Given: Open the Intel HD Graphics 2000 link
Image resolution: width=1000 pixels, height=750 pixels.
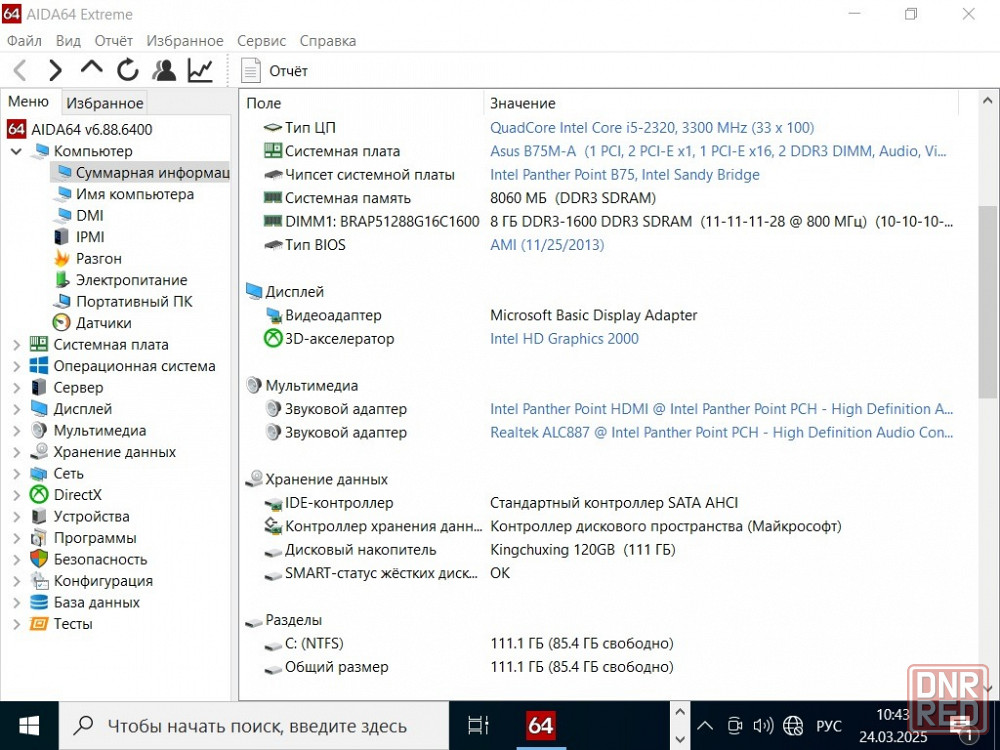Looking at the screenshot, I should (x=564, y=339).
